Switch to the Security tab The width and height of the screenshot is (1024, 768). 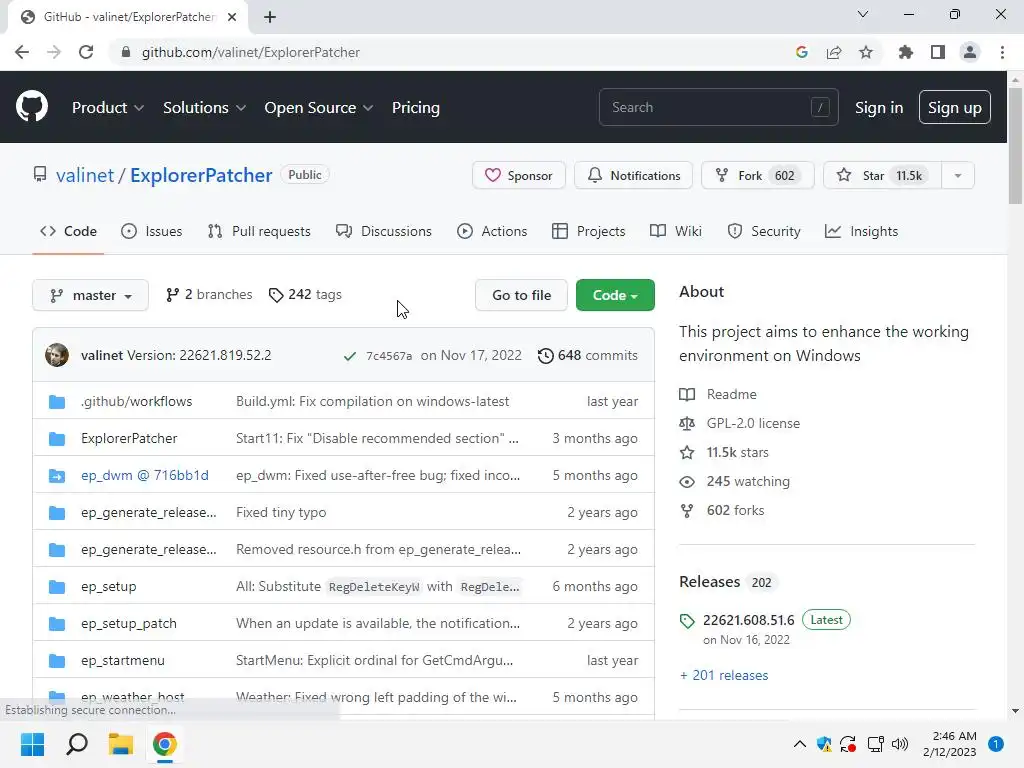tap(763, 231)
